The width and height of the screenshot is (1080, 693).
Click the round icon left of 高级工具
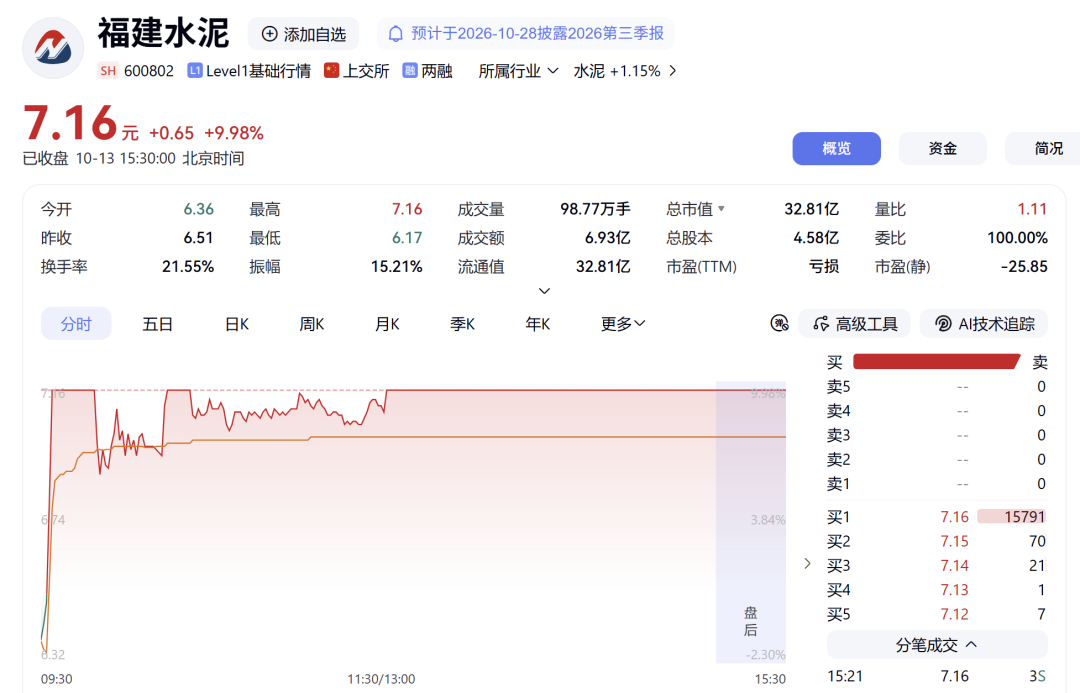779,323
